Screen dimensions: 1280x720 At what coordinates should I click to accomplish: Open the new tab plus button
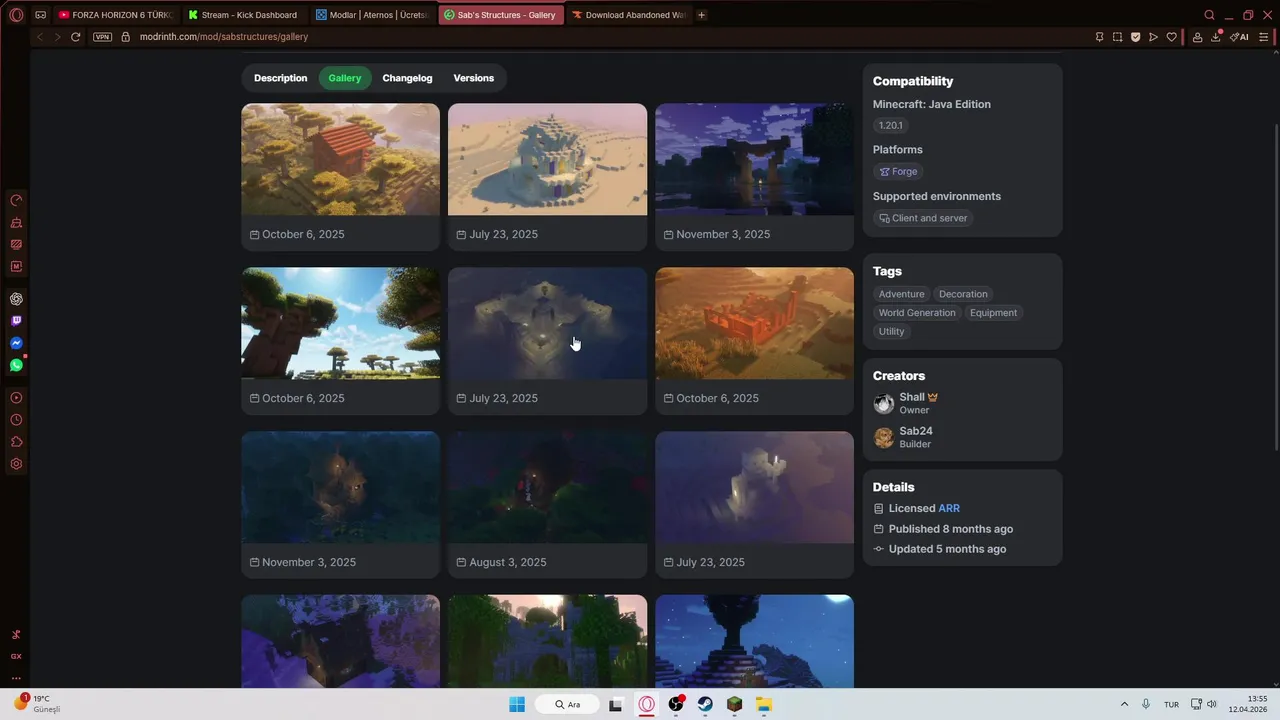click(701, 15)
